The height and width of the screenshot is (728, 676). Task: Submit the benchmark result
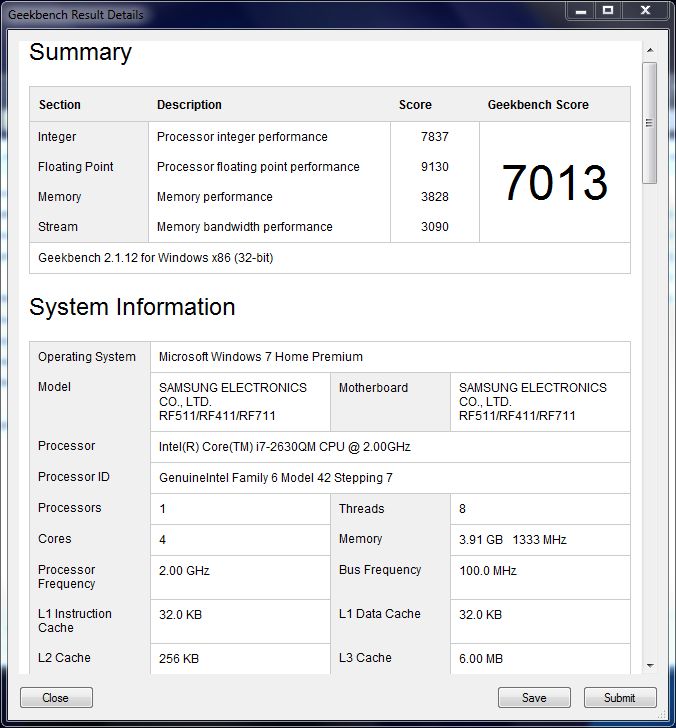tap(620, 697)
